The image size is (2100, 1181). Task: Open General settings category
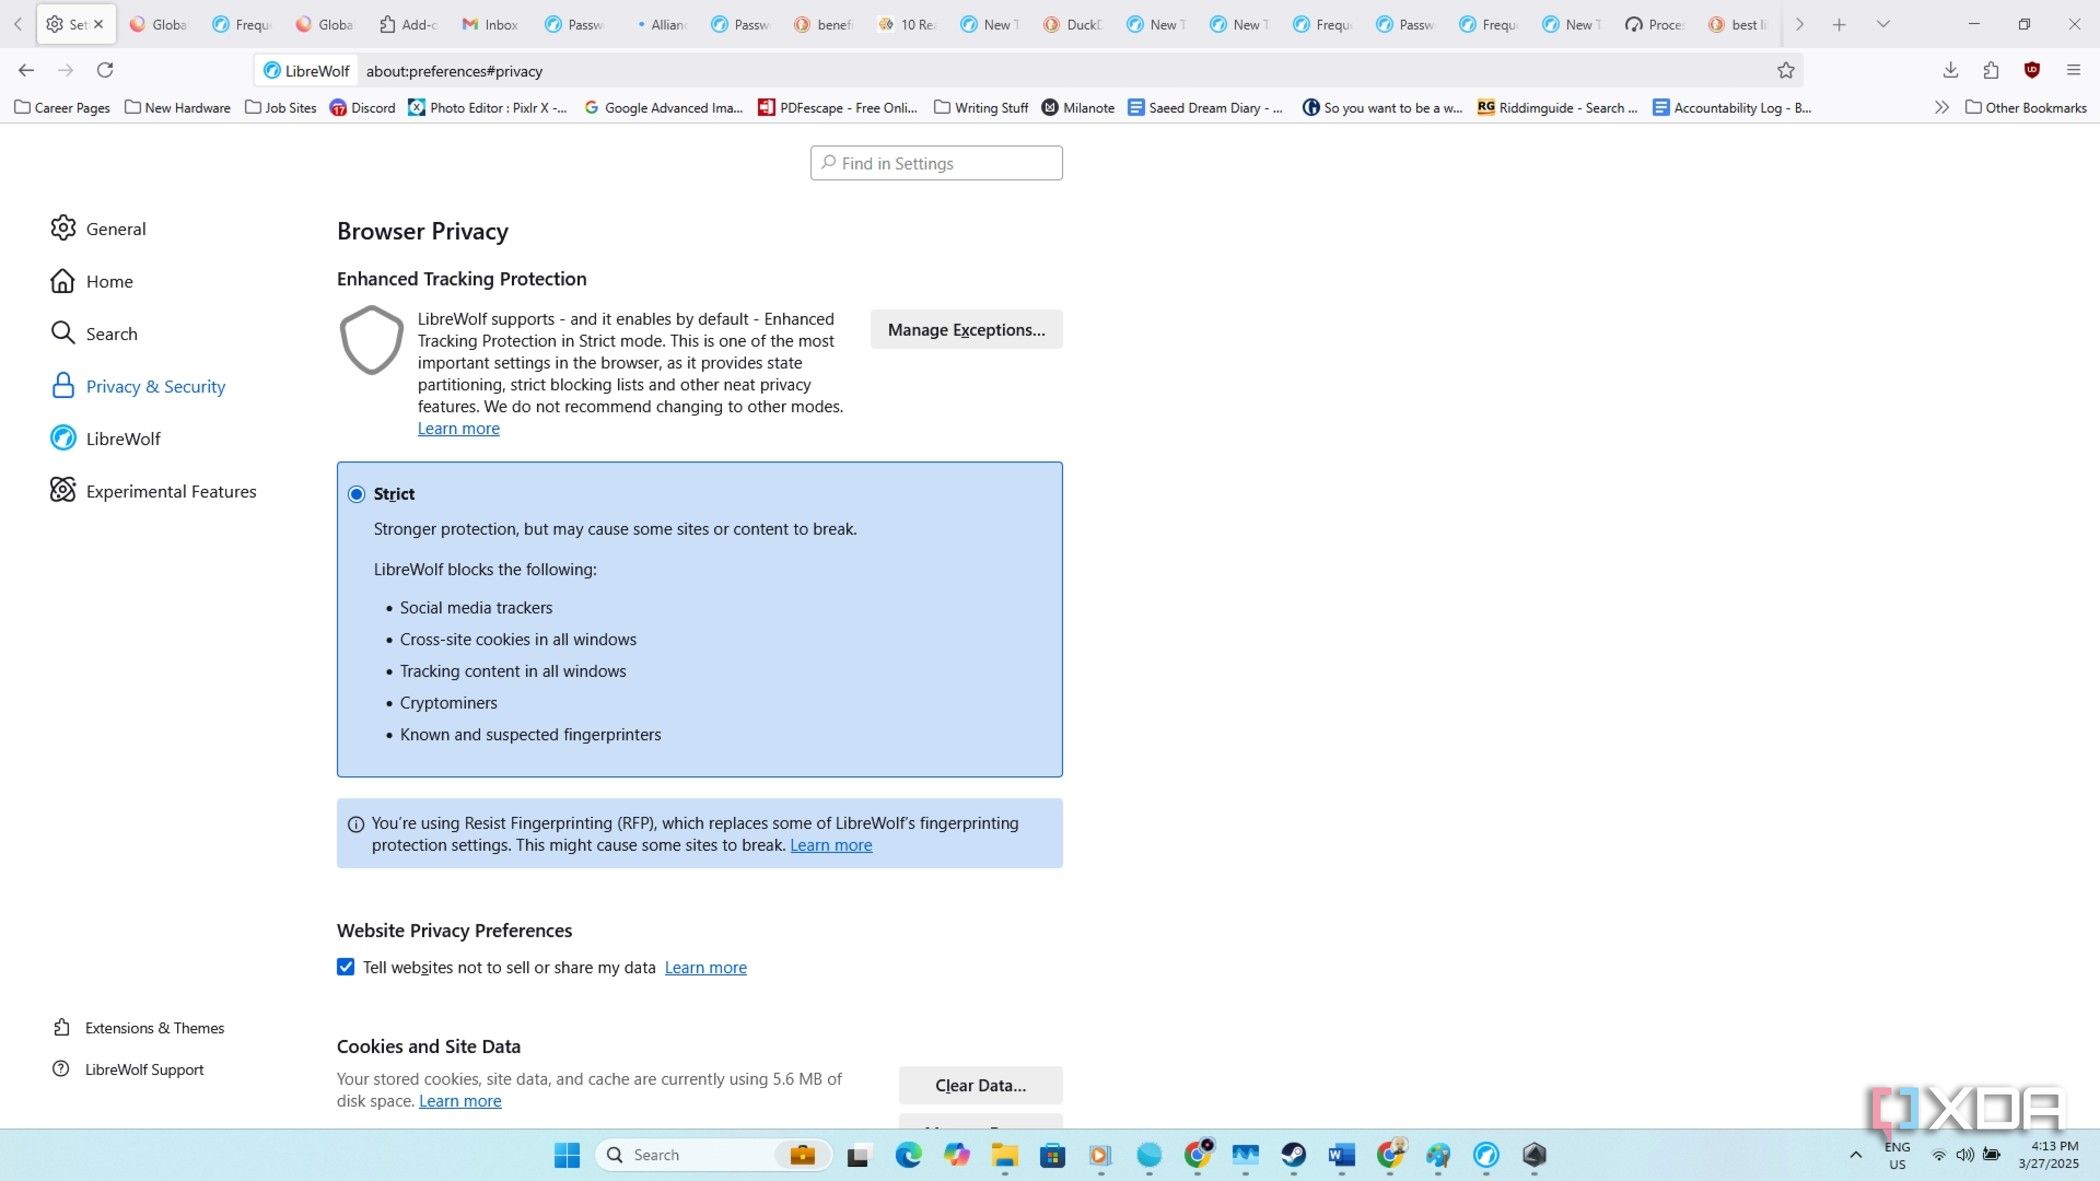[98, 228]
